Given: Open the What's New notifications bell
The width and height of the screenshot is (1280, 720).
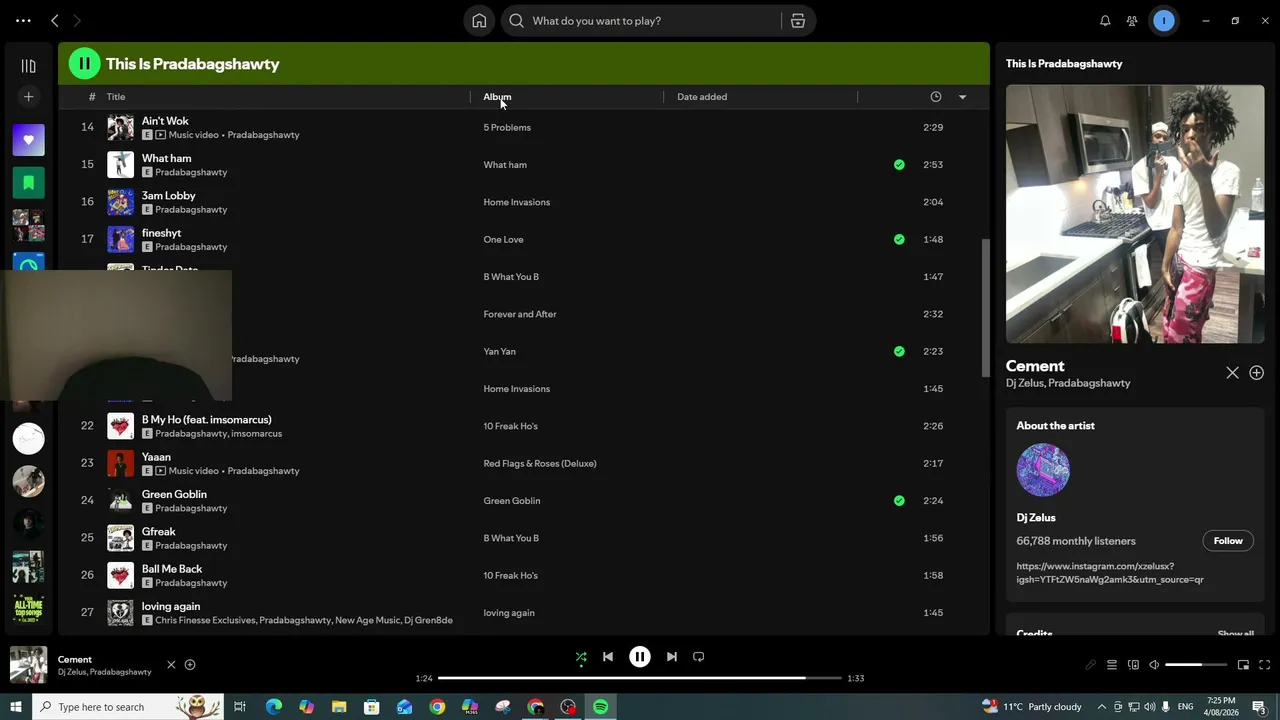Looking at the screenshot, I should [x=1105, y=21].
